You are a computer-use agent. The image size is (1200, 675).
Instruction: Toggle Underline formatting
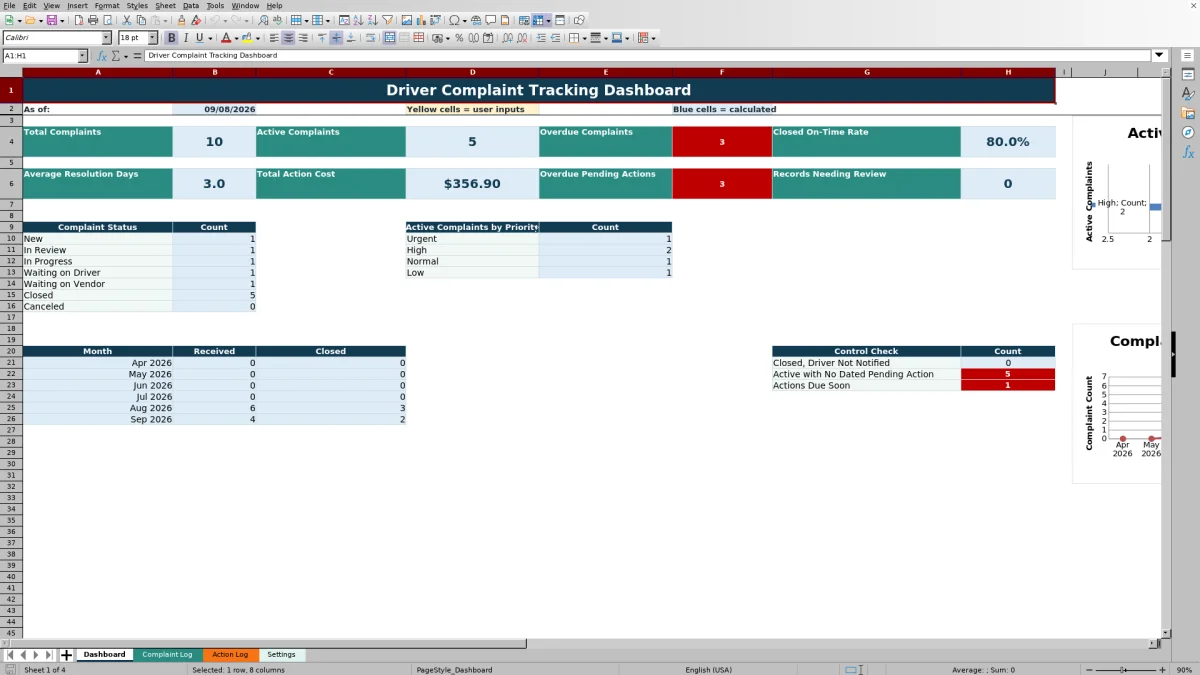click(199, 38)
